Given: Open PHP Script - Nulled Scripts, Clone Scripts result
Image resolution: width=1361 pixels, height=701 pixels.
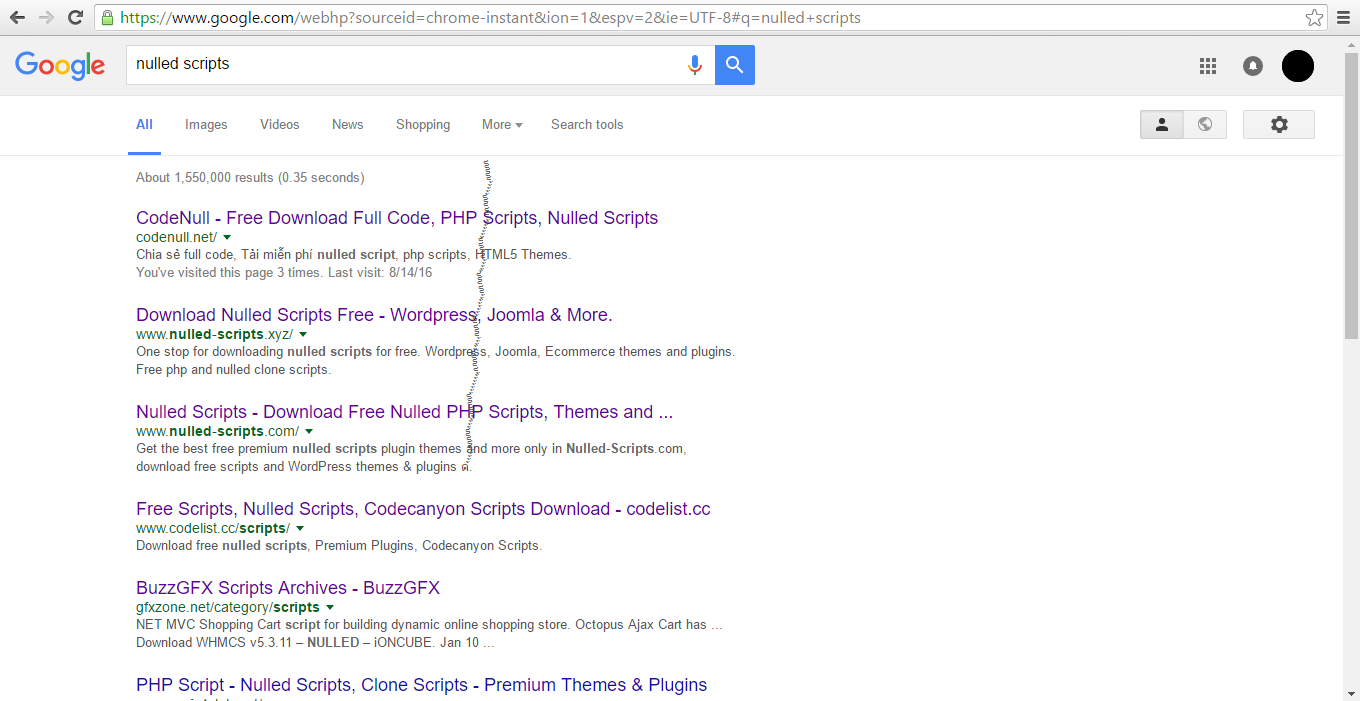Looking at the screenshot, I should (x=421, y=685).
